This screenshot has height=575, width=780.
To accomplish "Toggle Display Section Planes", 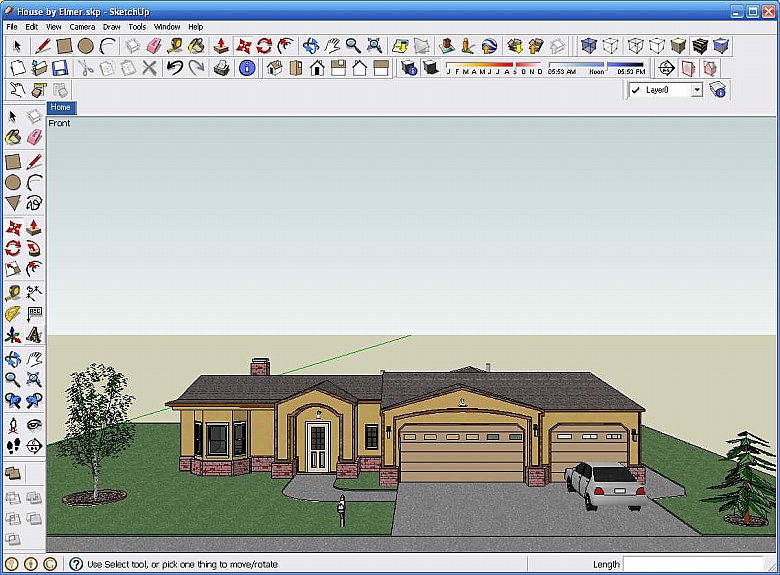I will click(x=688, y=68).
